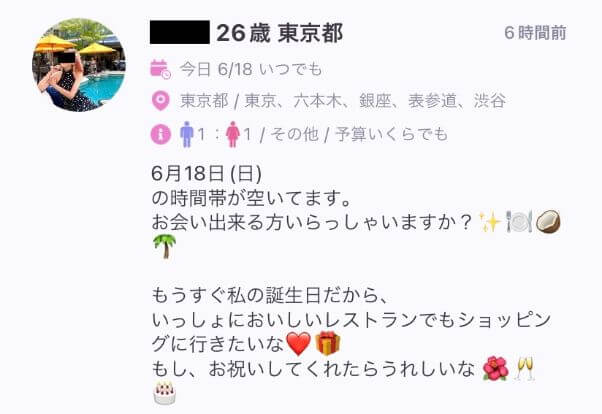602x414 pixels.
Task: Click the champagne glasses emoji
Action: click(524, 369)
